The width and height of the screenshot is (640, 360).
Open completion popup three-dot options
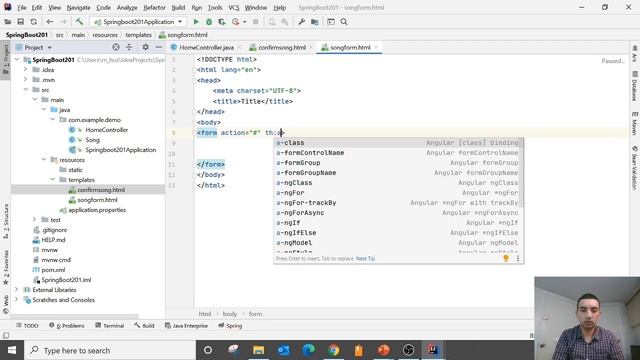pyautogui.click(x=518, y=258)
